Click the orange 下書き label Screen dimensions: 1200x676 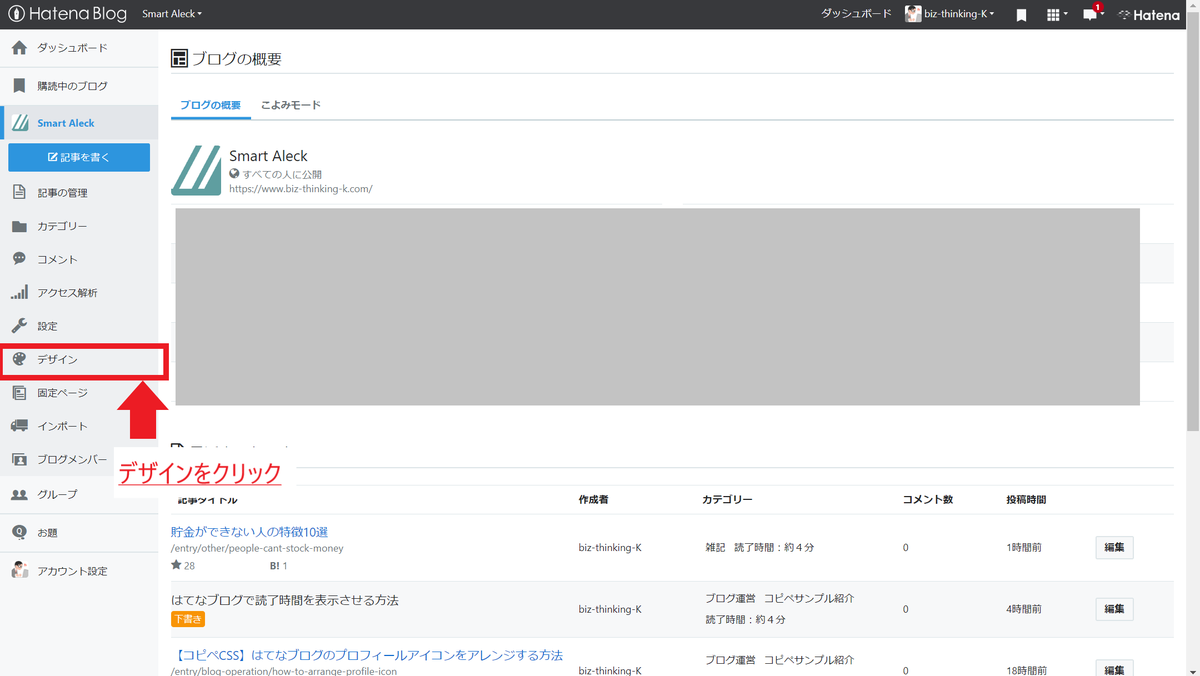[x=188, y=619]
